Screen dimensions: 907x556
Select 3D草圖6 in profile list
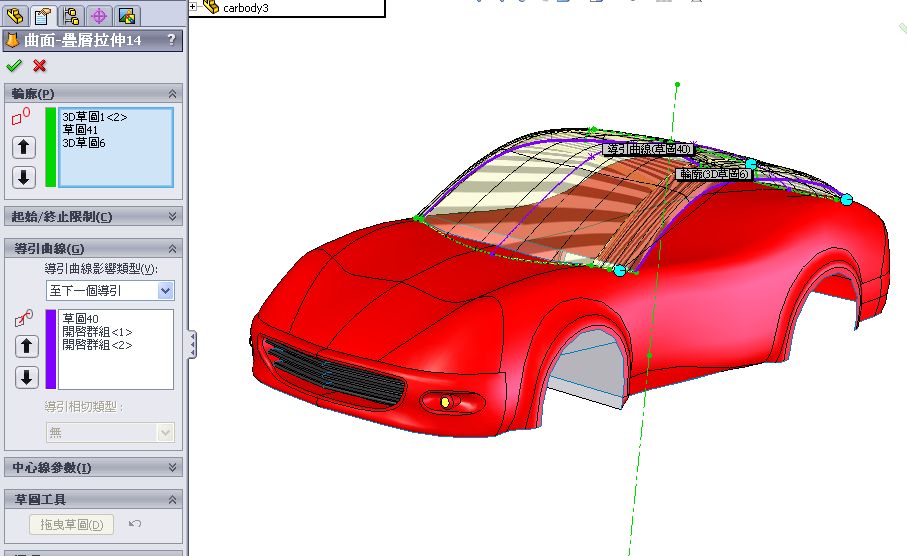(84, 143)
